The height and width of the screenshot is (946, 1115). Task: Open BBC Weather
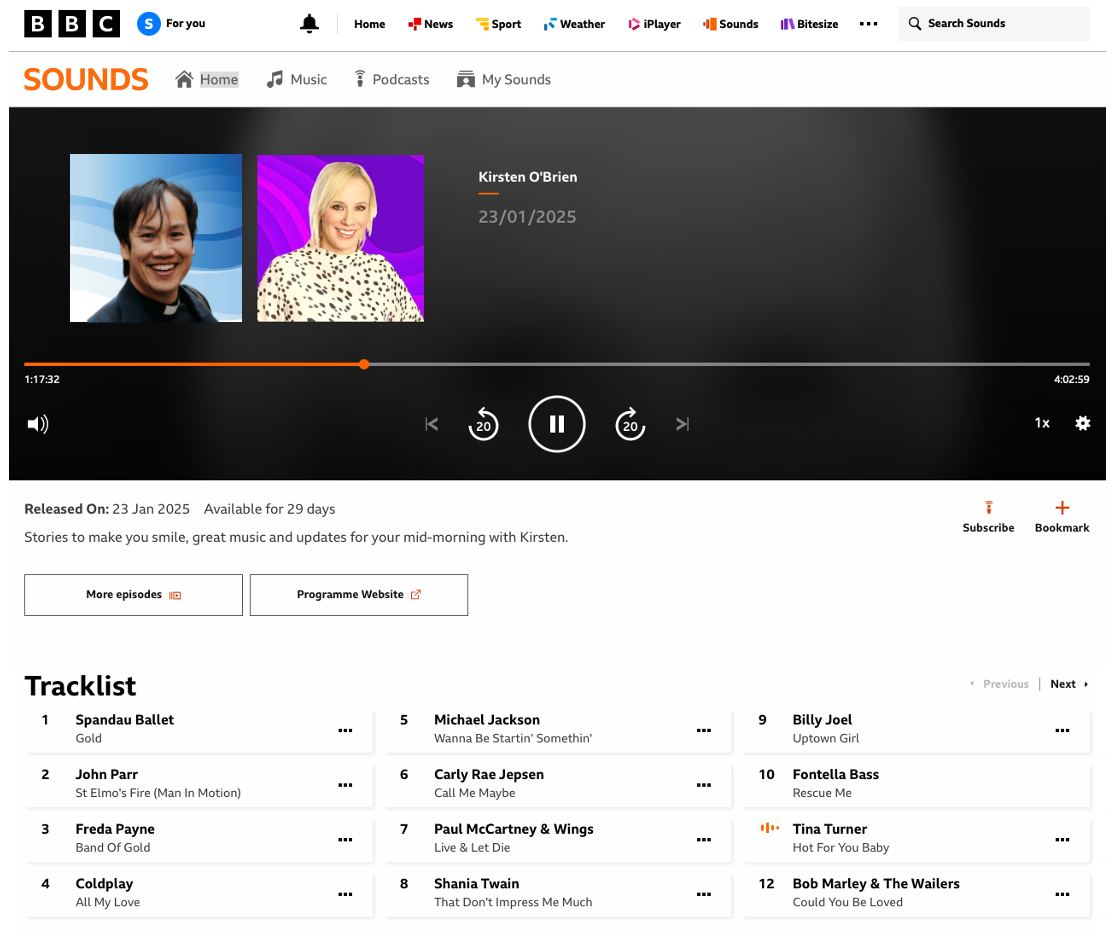point(574,23)
